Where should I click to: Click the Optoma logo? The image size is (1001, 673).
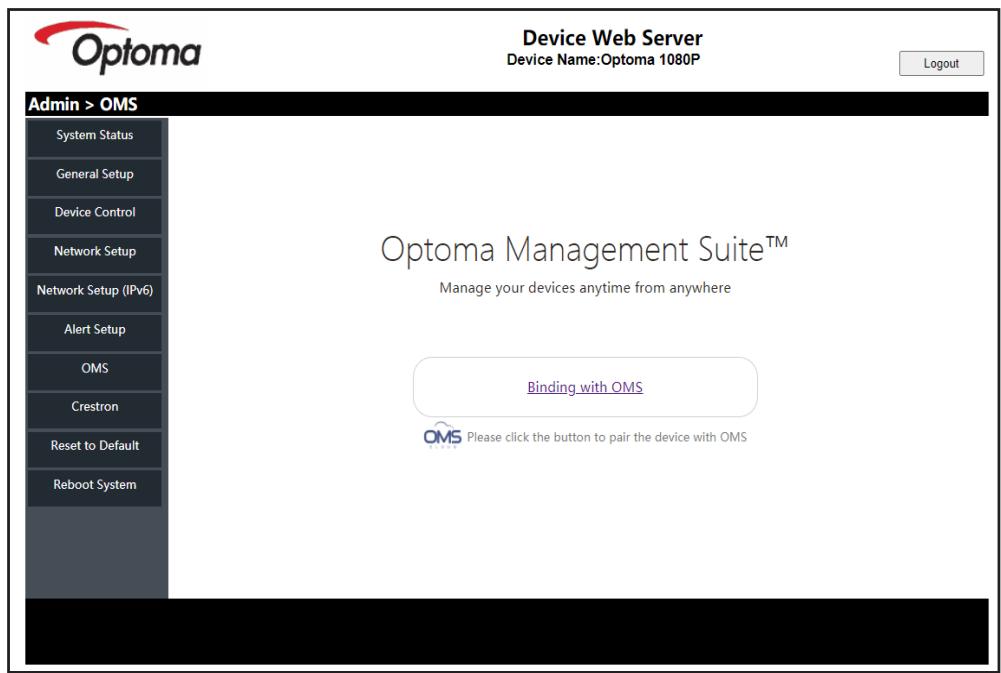(x=117, y=47)
